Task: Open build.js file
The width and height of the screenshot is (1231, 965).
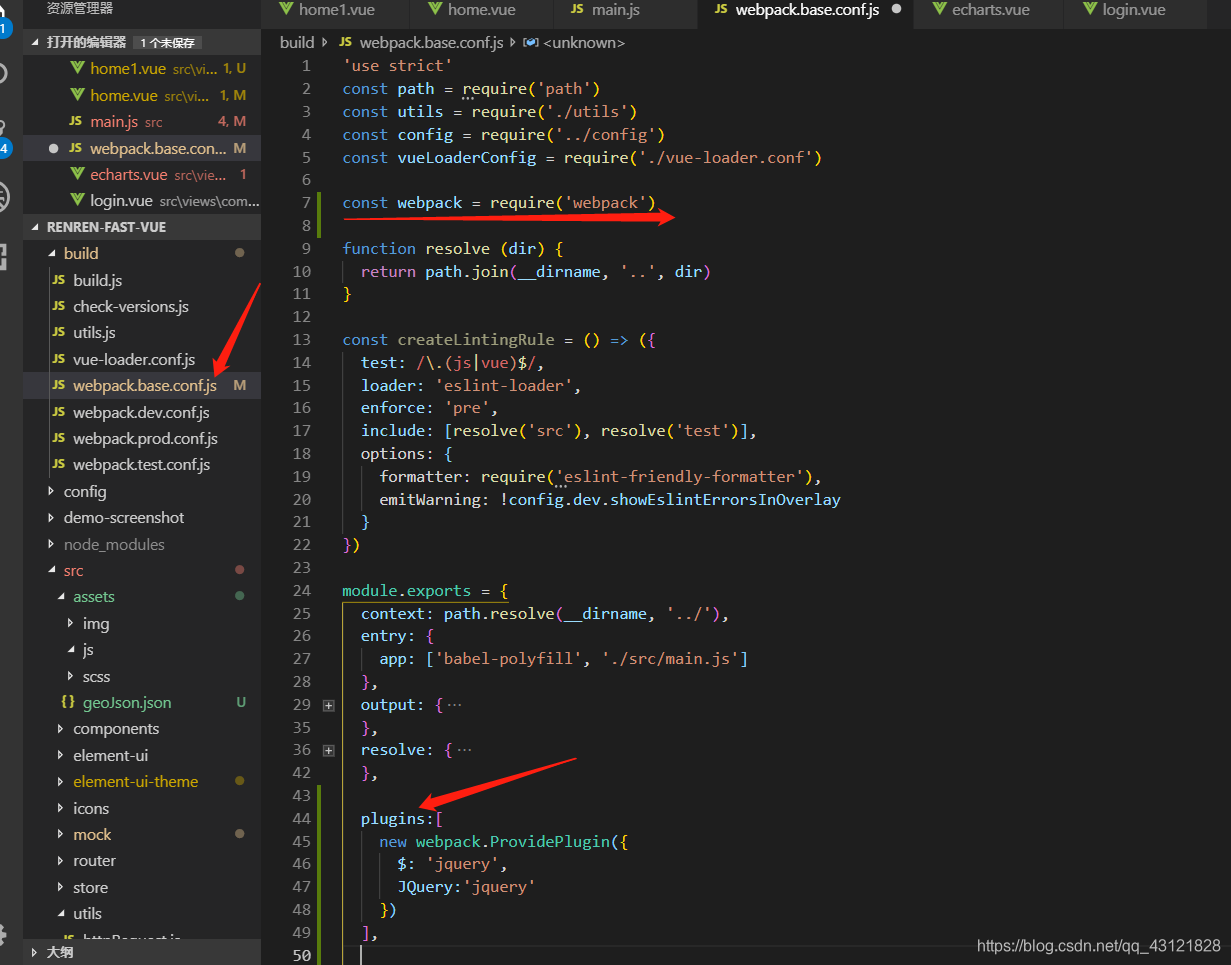Action: pos(98,280)
